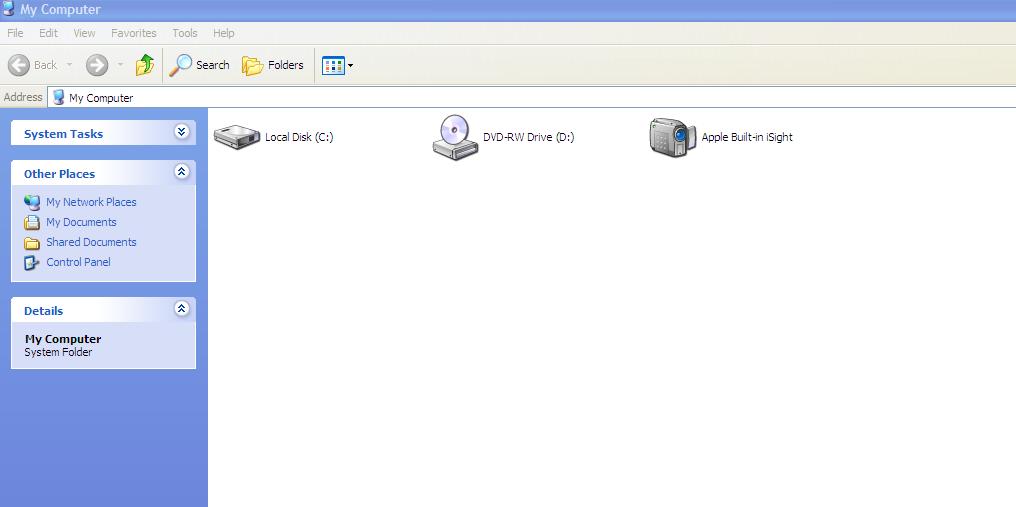This screenshot has height=507, width=1016.
Task: Click the Other Places header text
Action: [59, 174]
